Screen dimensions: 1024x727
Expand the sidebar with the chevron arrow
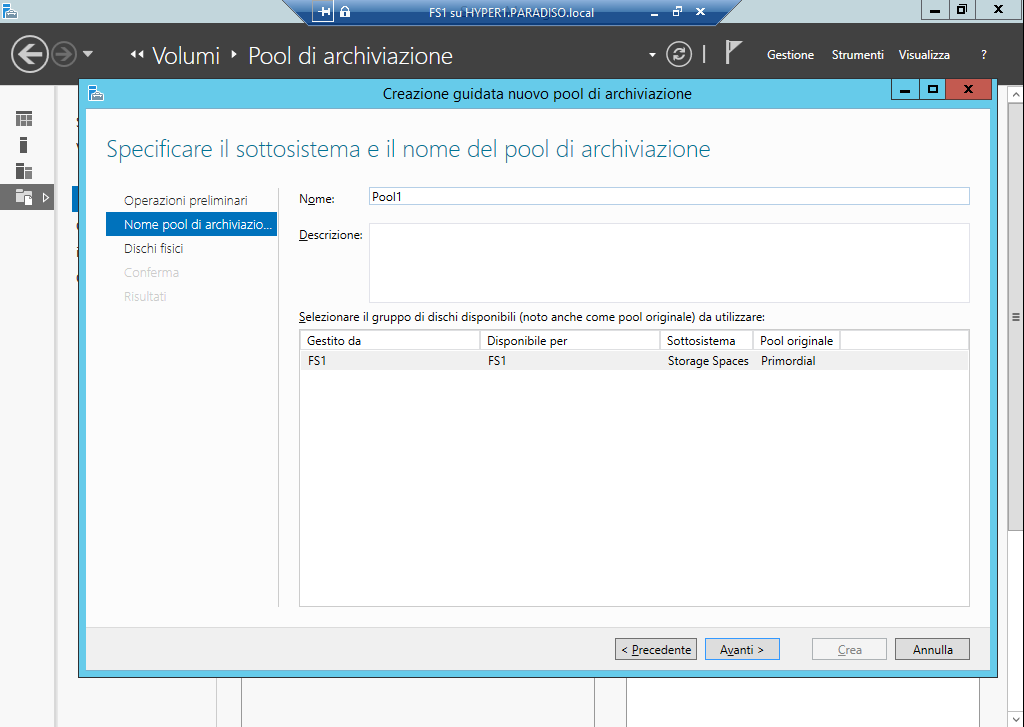pos(44,197)
